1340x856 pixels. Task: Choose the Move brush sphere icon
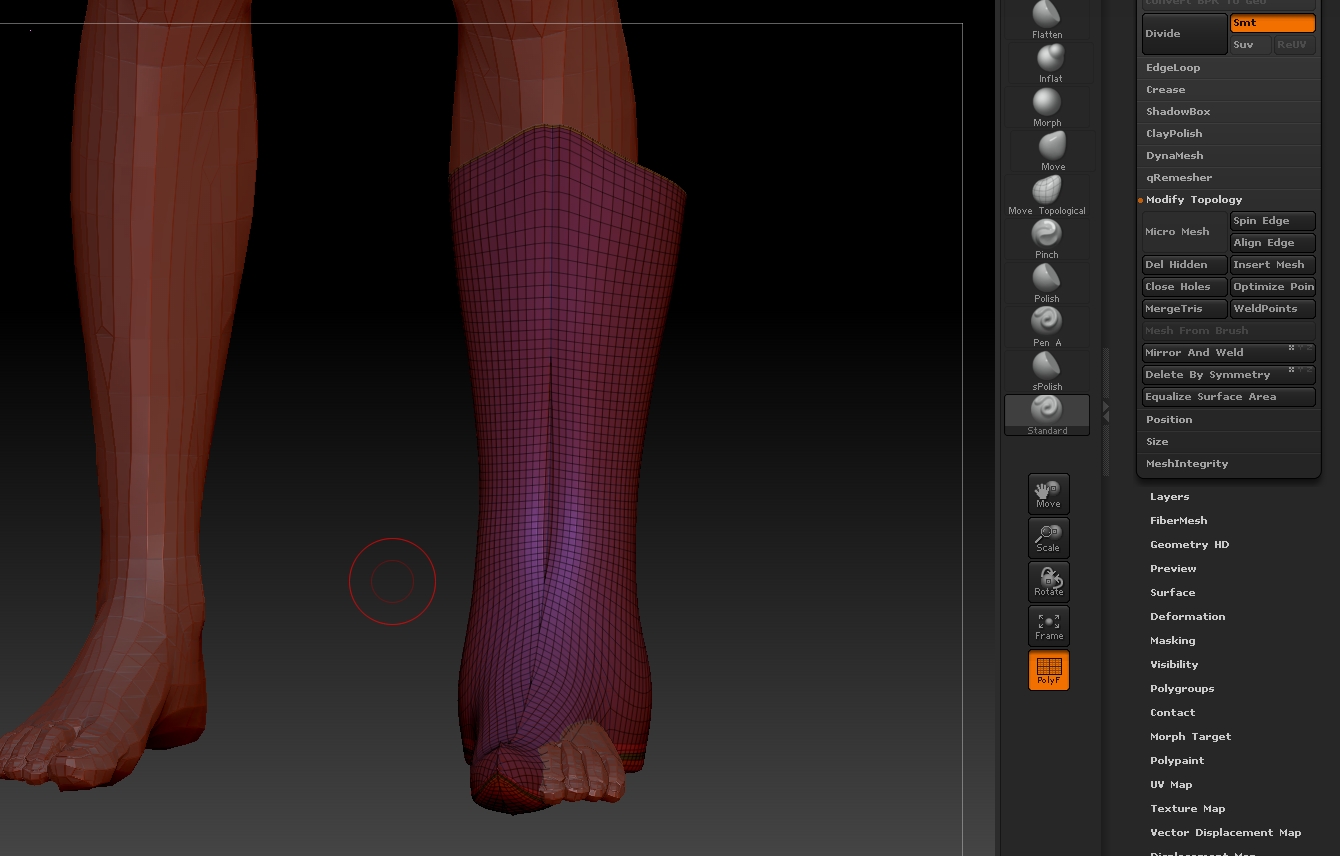(1050, 147)
